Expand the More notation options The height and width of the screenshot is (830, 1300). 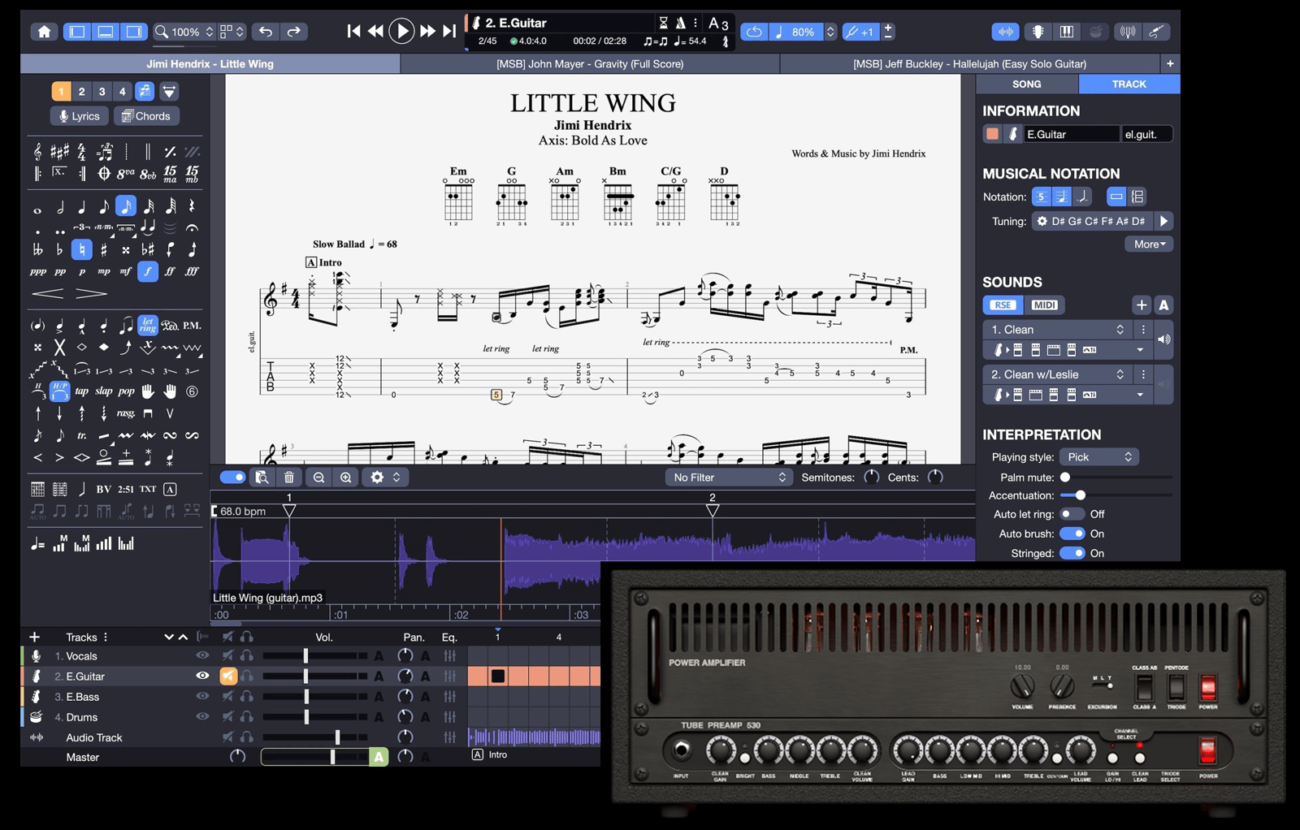click(x=1148, y=244)
